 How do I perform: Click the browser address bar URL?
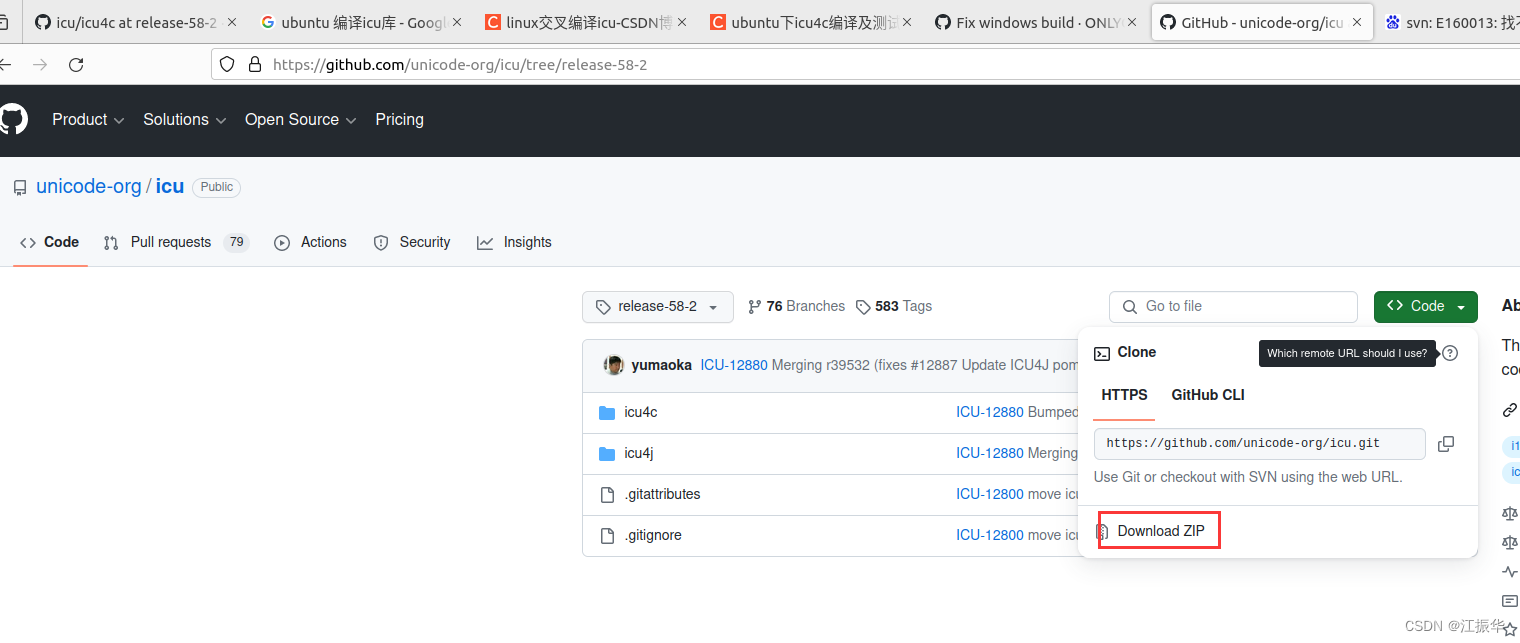pyautogui.click(x=460, y=65)
